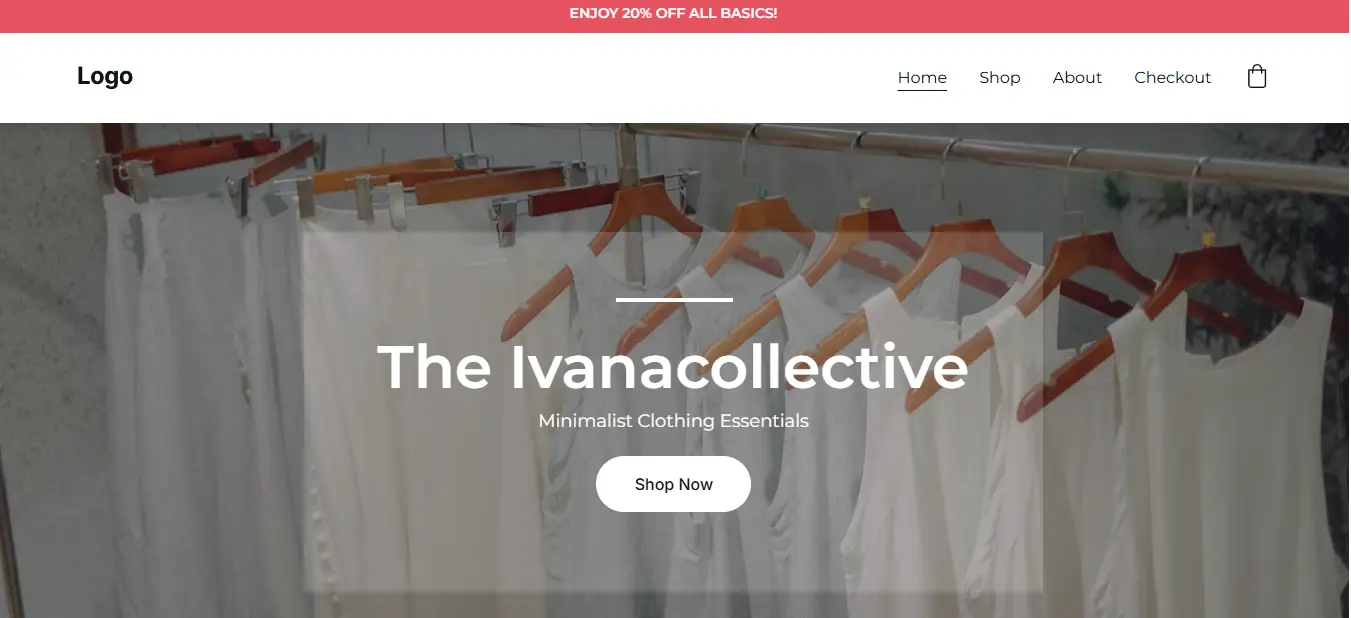
Task: Click the heading The Ivanacollective
Action: point(673,367)
